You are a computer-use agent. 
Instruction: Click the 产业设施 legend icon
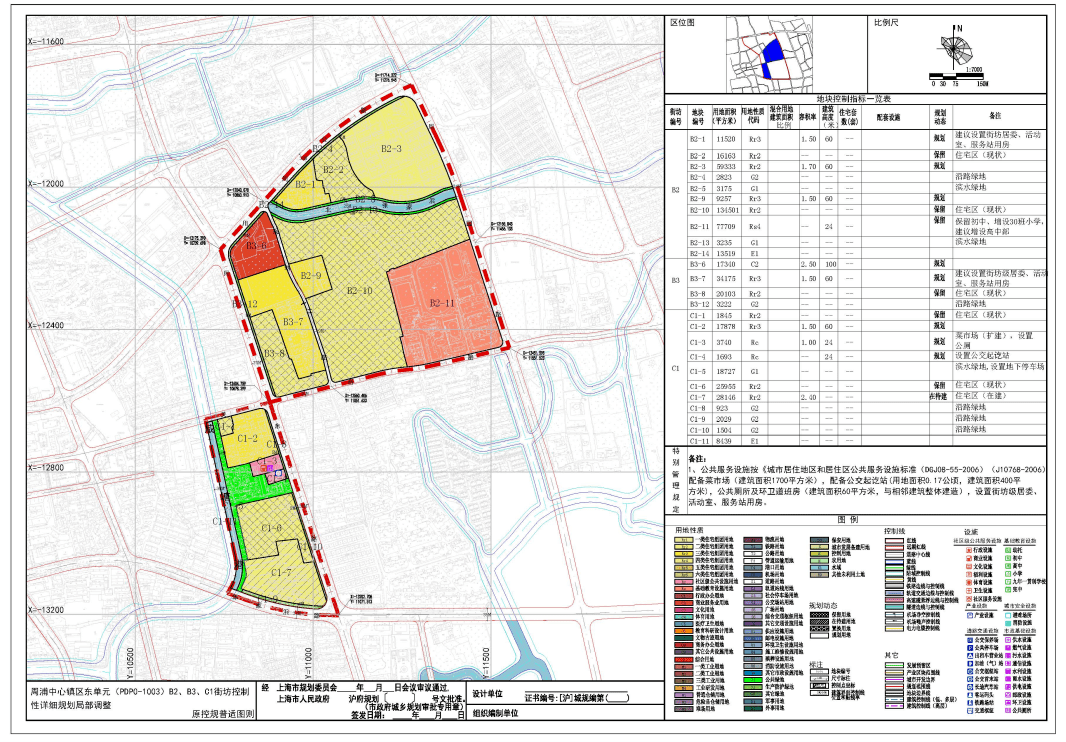pos(970,615)
